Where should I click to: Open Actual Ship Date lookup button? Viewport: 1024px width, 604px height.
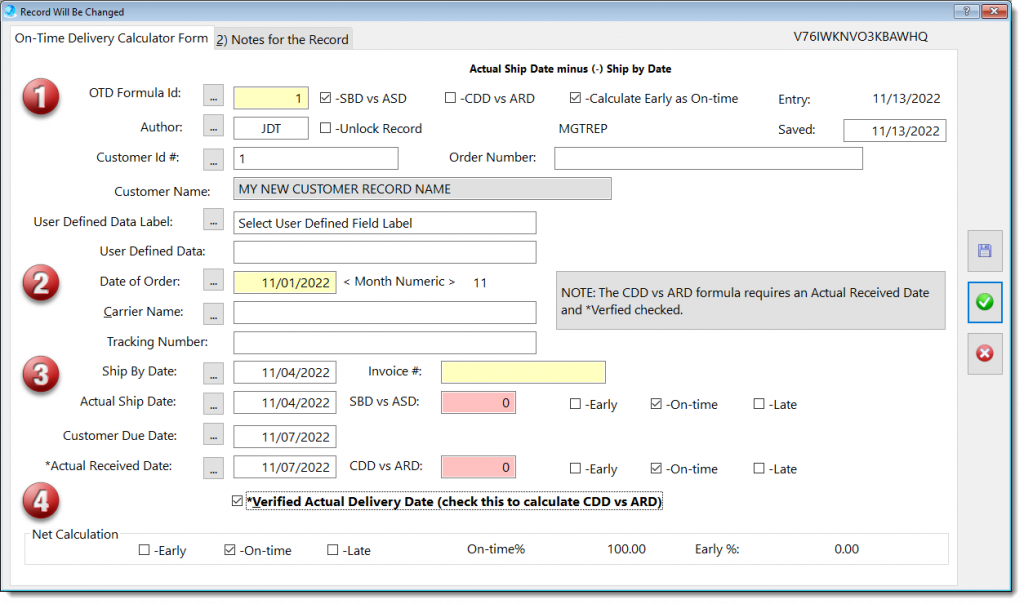(x=213, y=404)
